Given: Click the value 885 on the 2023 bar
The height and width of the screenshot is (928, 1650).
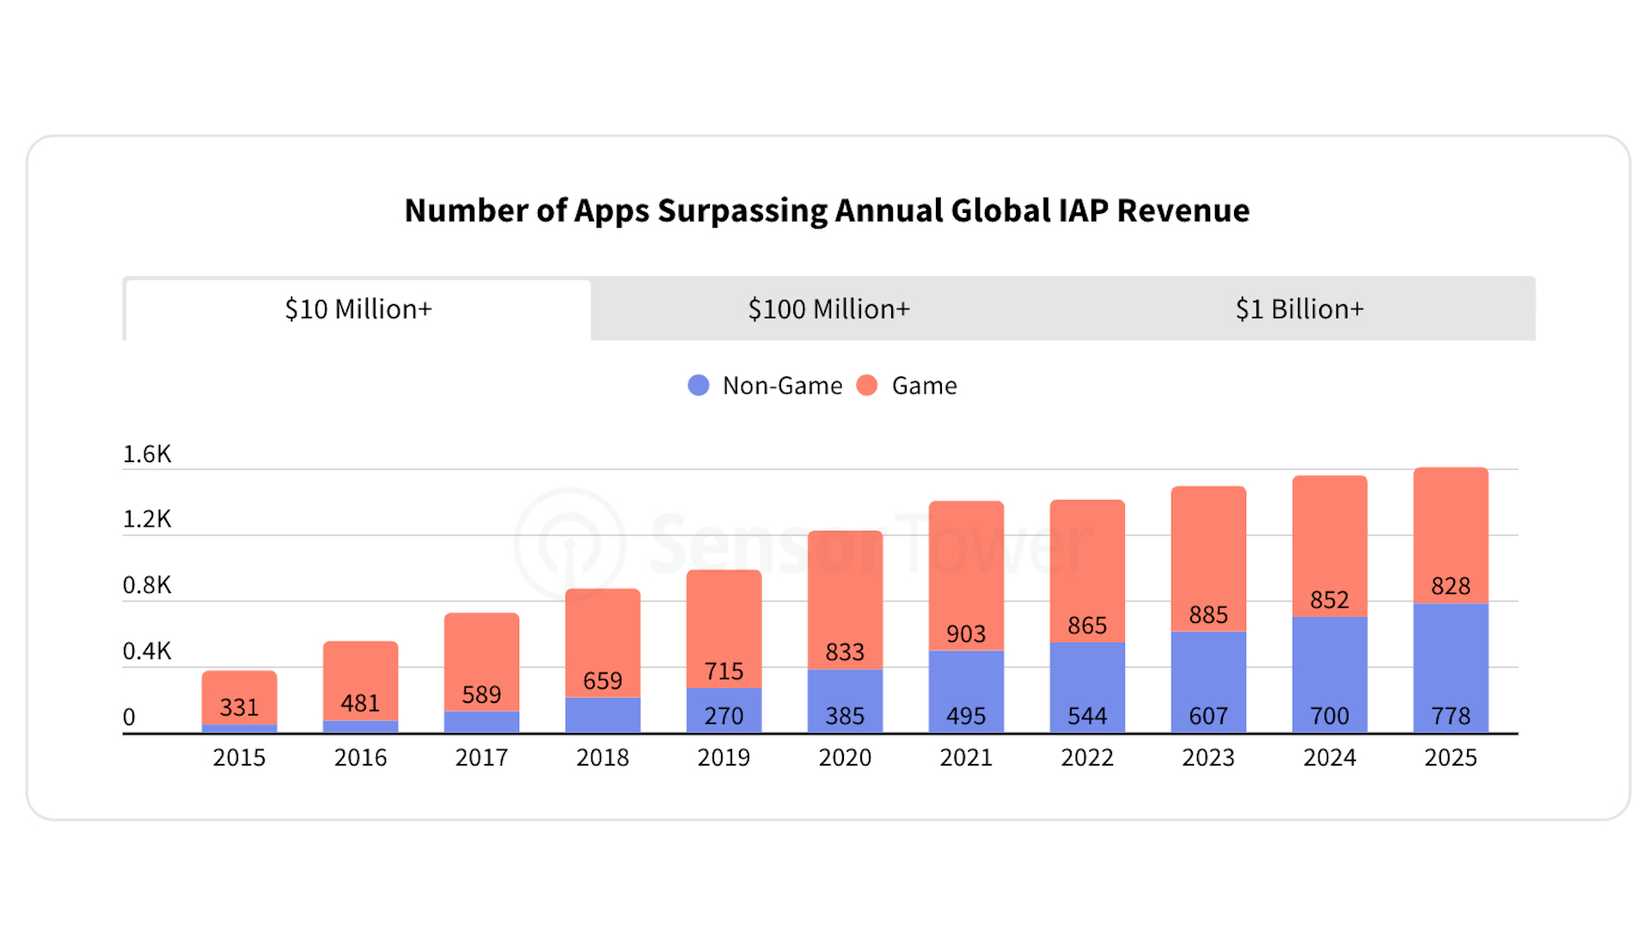Looking at the screenshot, I should pyautogui.click(x=1208, y=614).
